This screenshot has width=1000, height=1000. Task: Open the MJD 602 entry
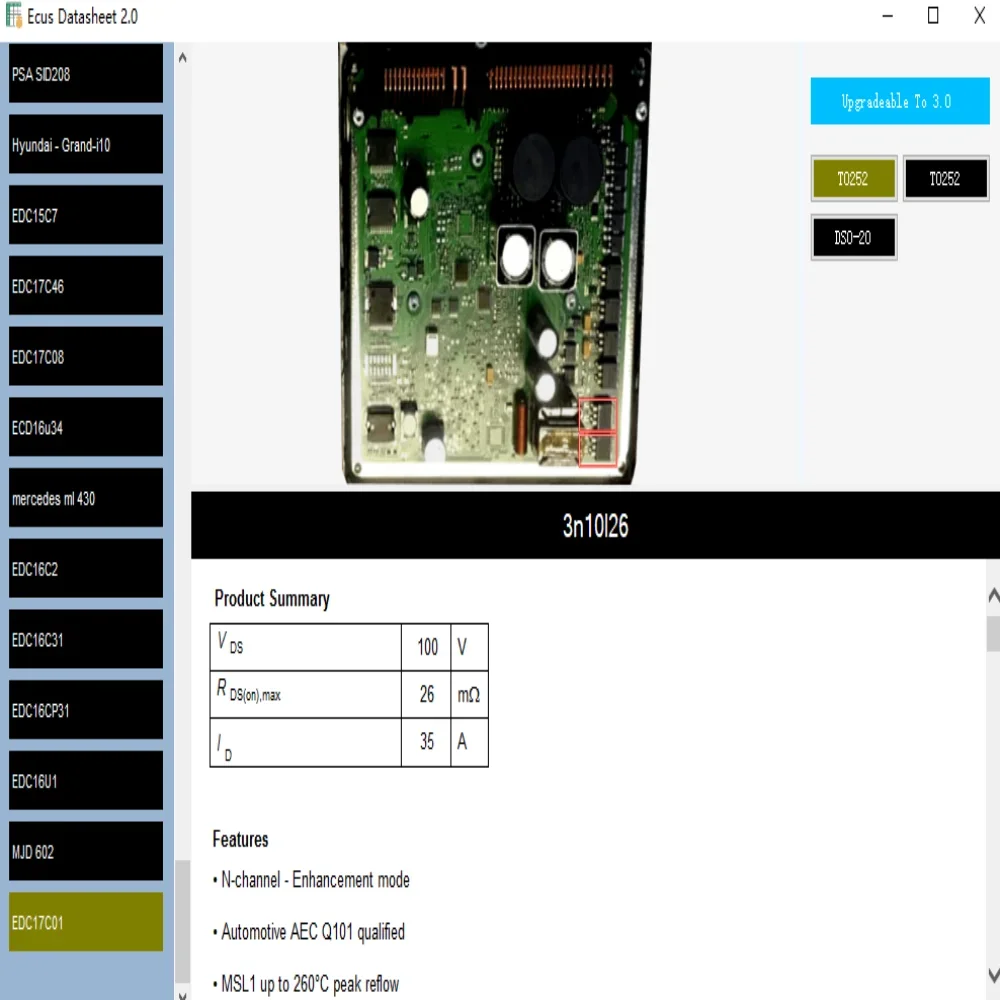coord(85,852)
